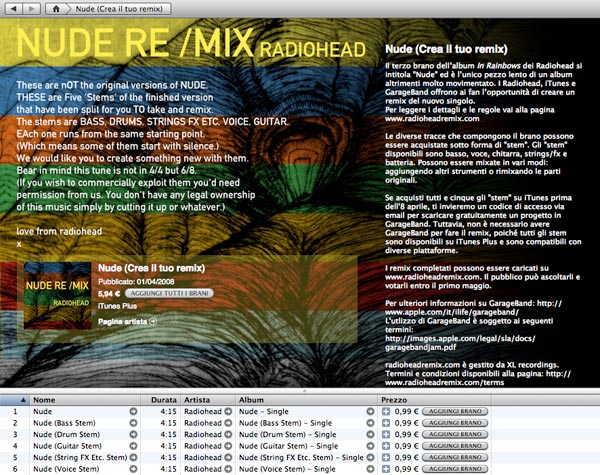600x475 pixels.
Task: Click the plus icon in the Guitar Stem price cell
Action: (386, 446)
